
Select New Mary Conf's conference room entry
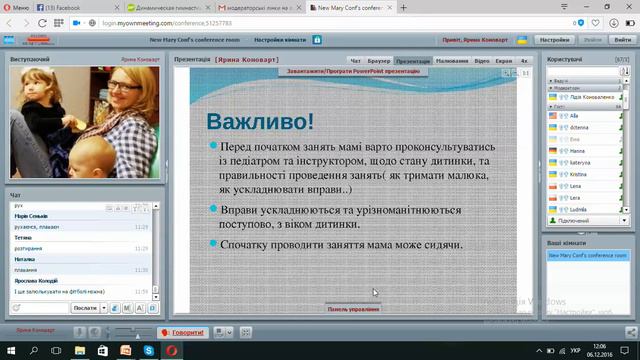[588, 256]
